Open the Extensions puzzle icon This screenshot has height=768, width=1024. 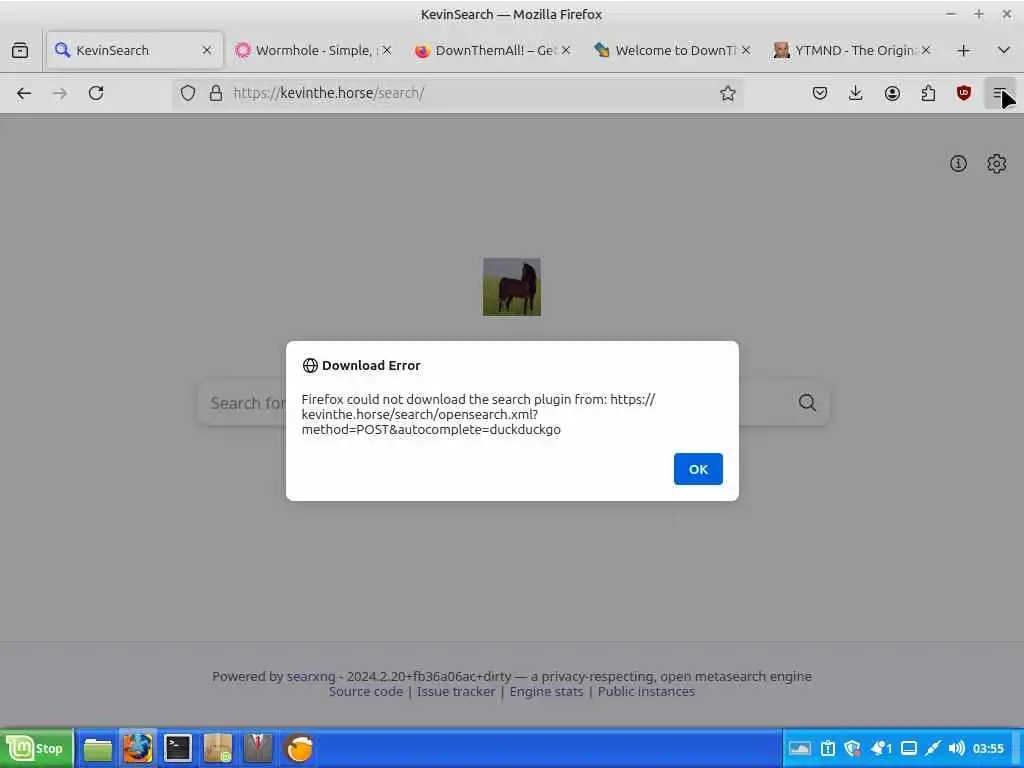tap(928, 93)
